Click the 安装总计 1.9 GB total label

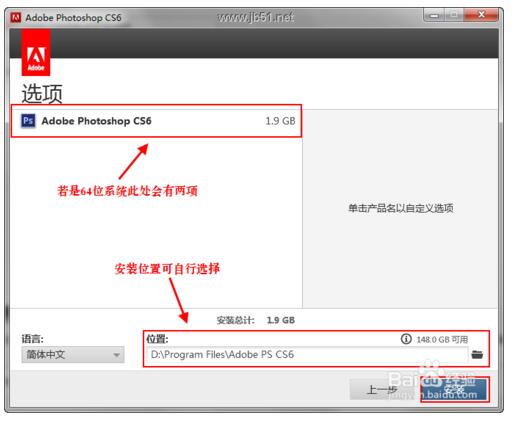tap(256, 320)
